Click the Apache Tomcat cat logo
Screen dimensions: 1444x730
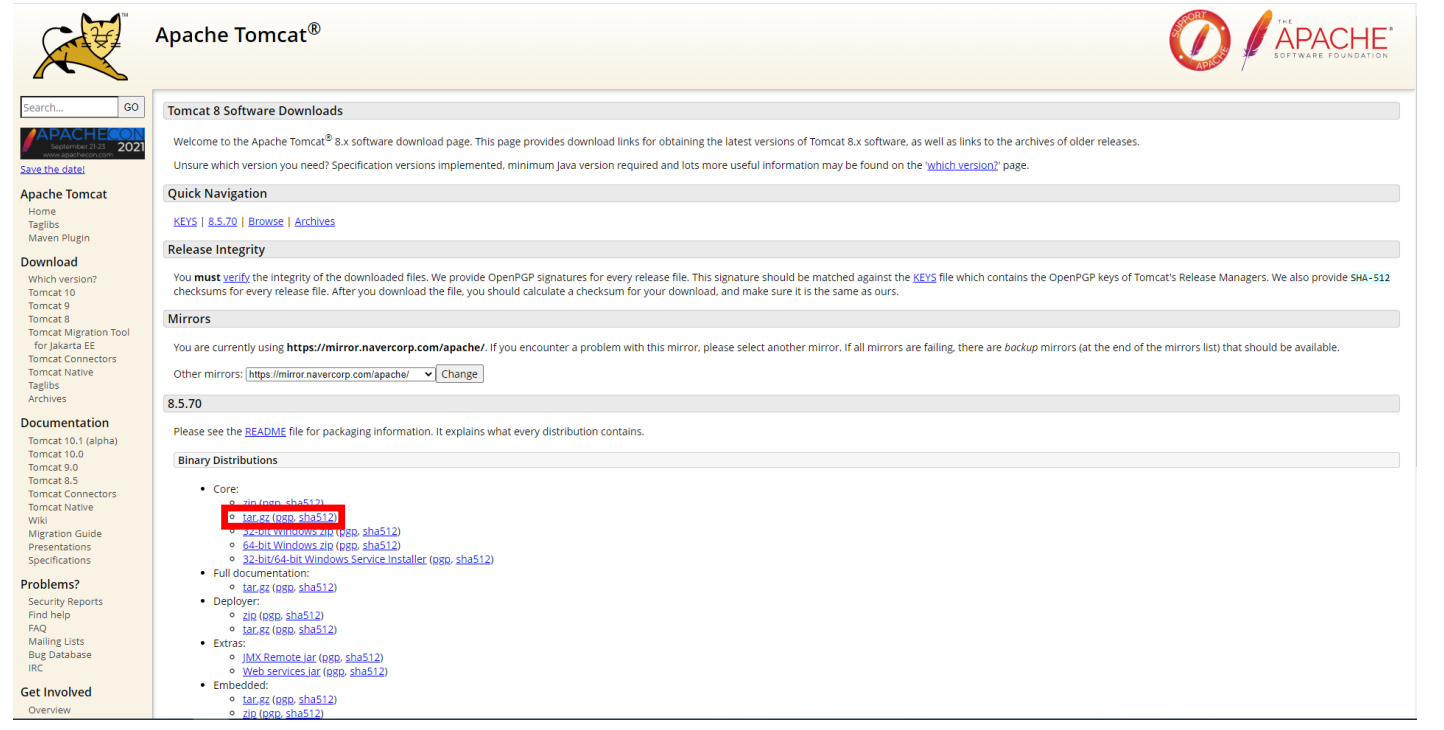[x=81, y=47]
